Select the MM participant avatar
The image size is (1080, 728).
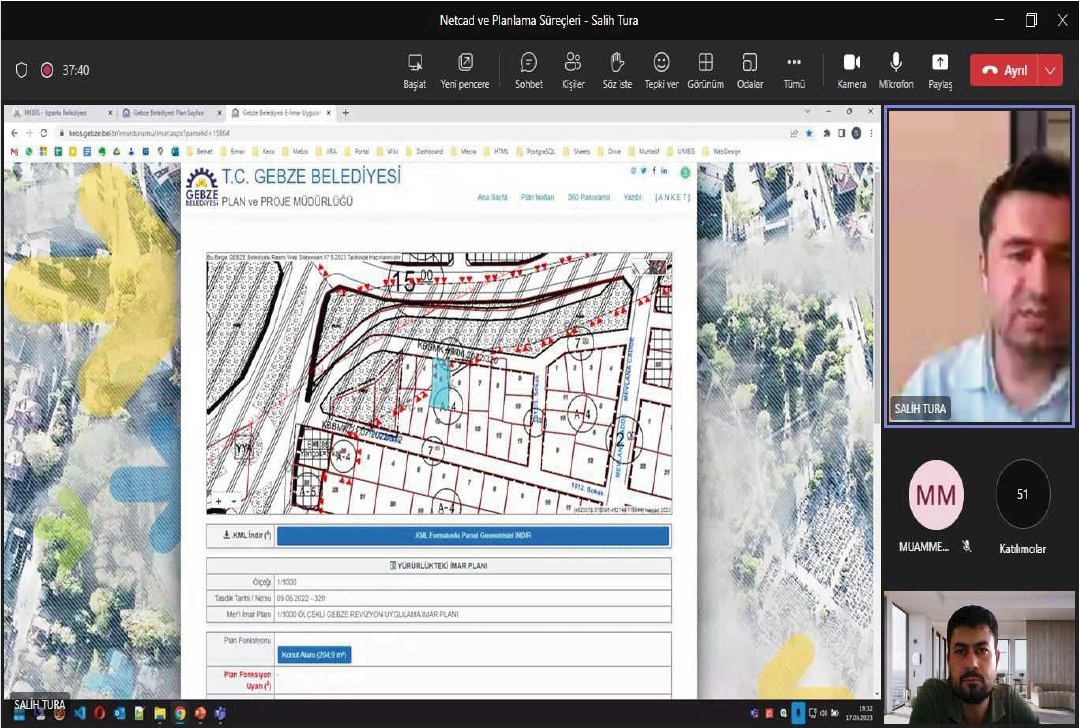tap(935, 495)
